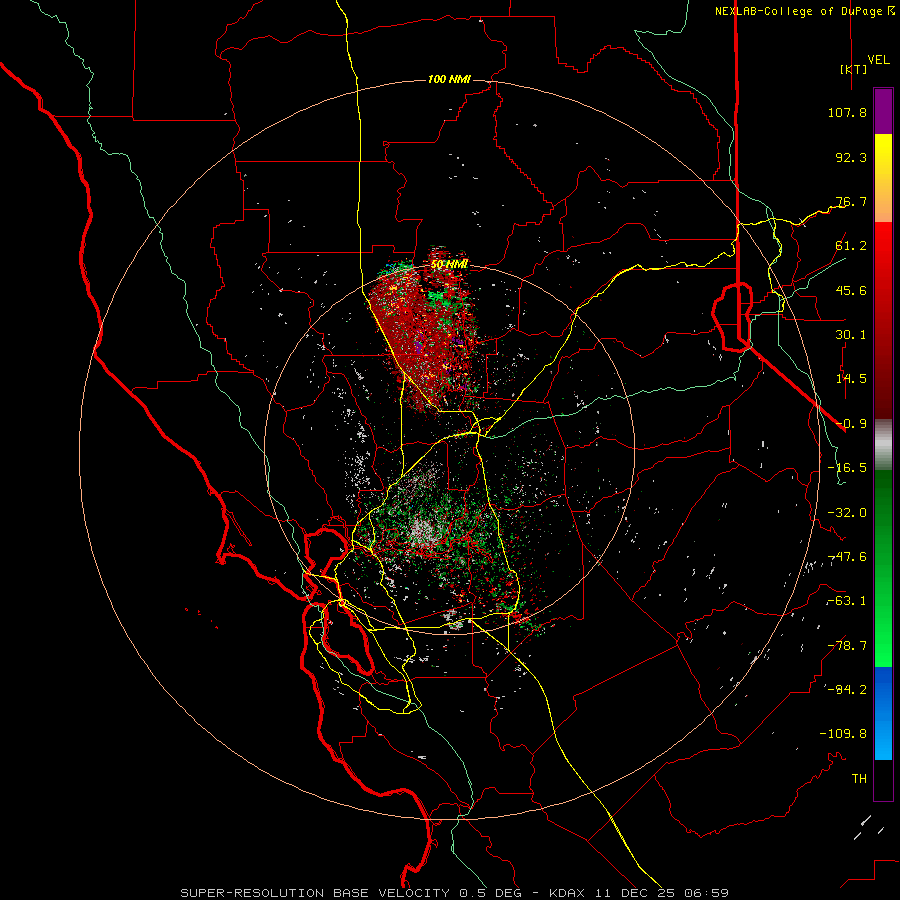Screen dimensions: 900x900
Task: Select the -109.8 knot scale value
Action: [x=843, y=734]
